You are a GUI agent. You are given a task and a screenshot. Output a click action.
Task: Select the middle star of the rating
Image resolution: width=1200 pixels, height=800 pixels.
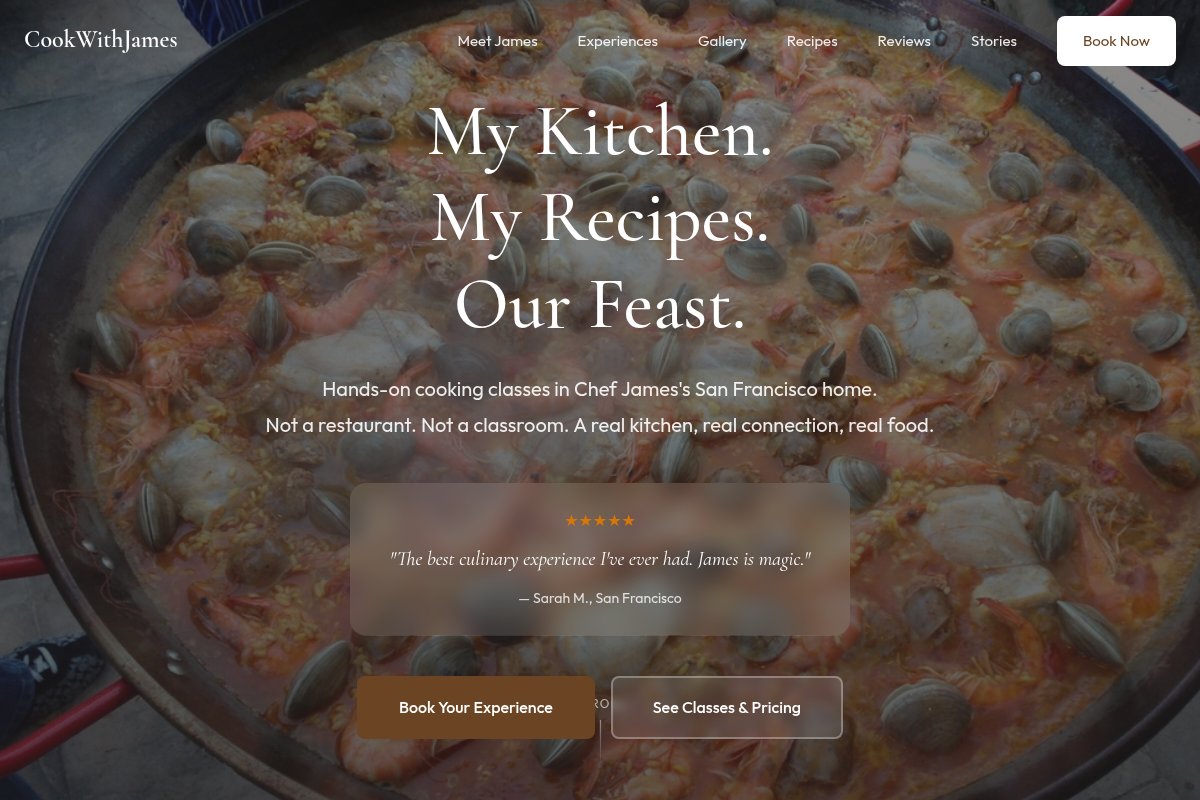click(600, 520)
